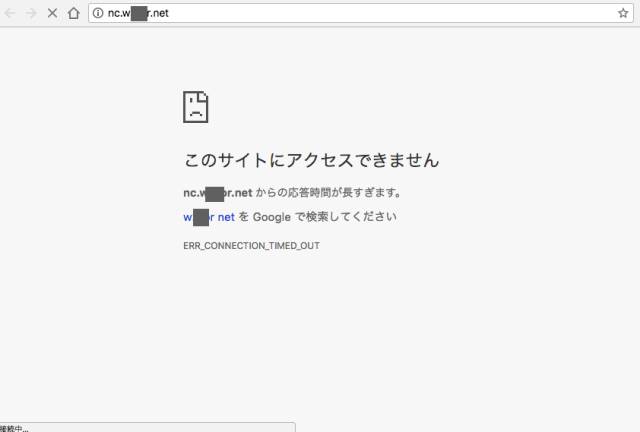The image size is (640, 432).
Task: Open site information circle icon
Action: [98, 13]
